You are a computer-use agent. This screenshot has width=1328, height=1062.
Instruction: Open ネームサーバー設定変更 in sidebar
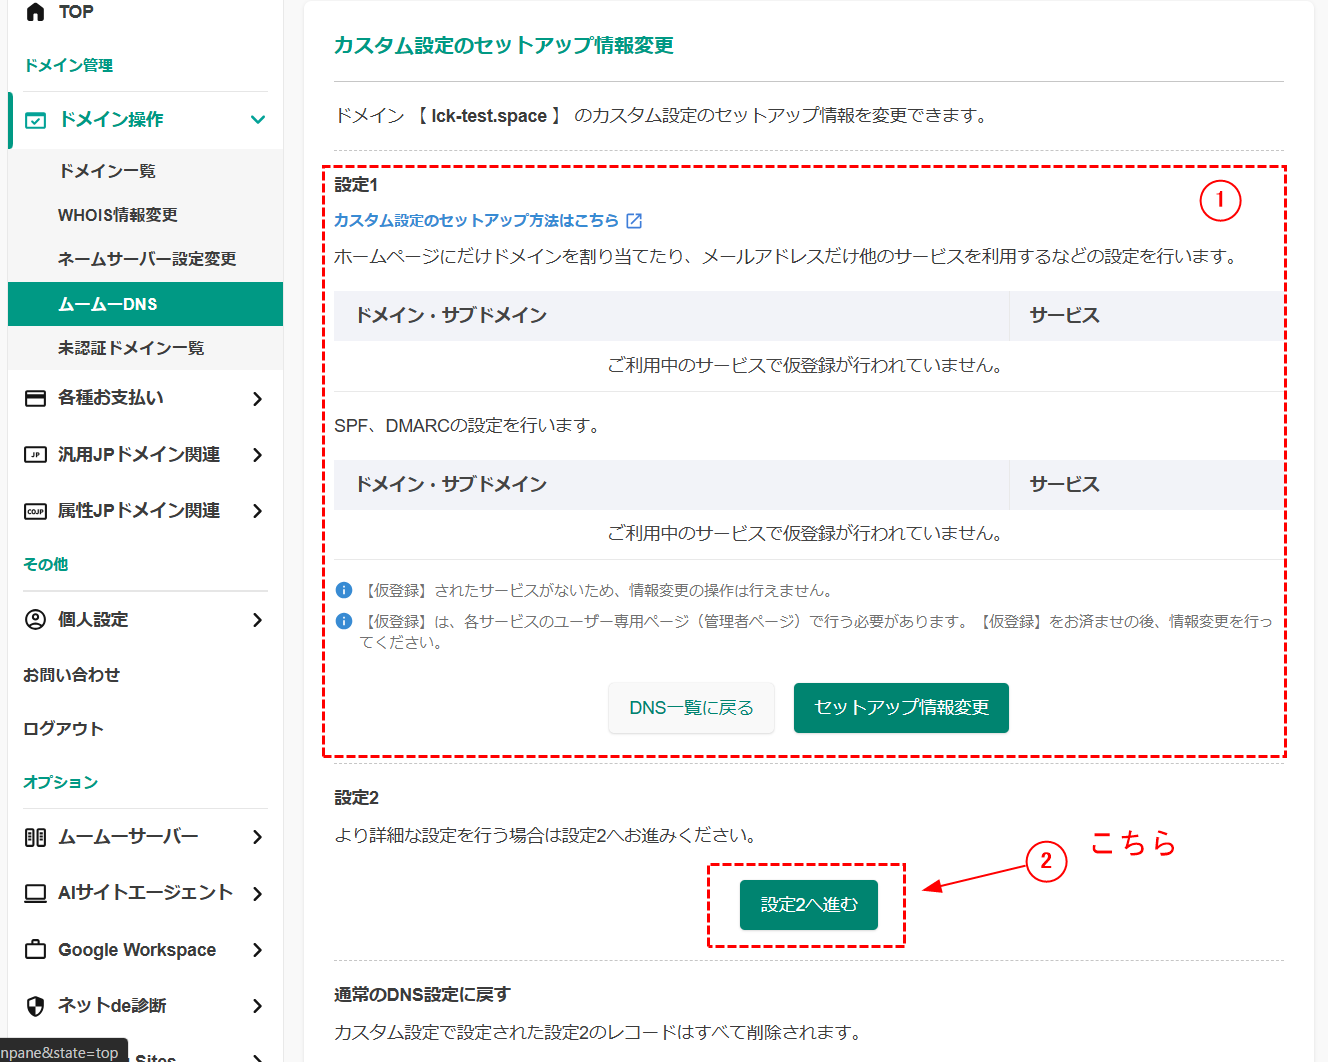(146, 259)
